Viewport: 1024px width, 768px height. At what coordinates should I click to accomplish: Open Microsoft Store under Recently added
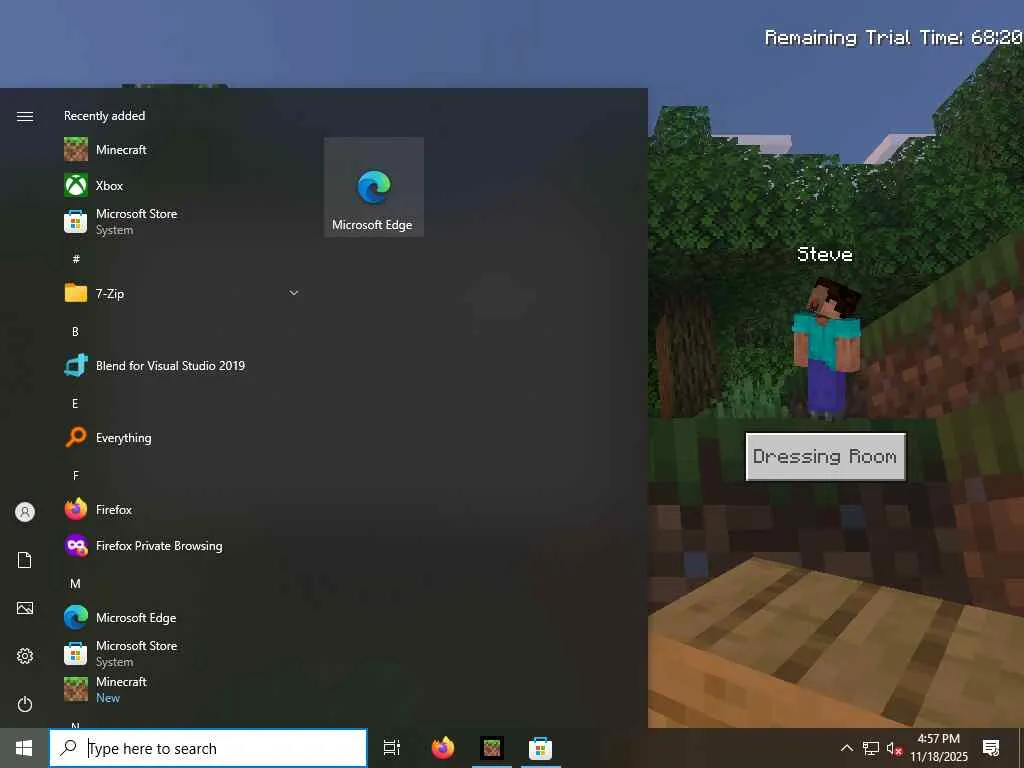coord(183,221)
